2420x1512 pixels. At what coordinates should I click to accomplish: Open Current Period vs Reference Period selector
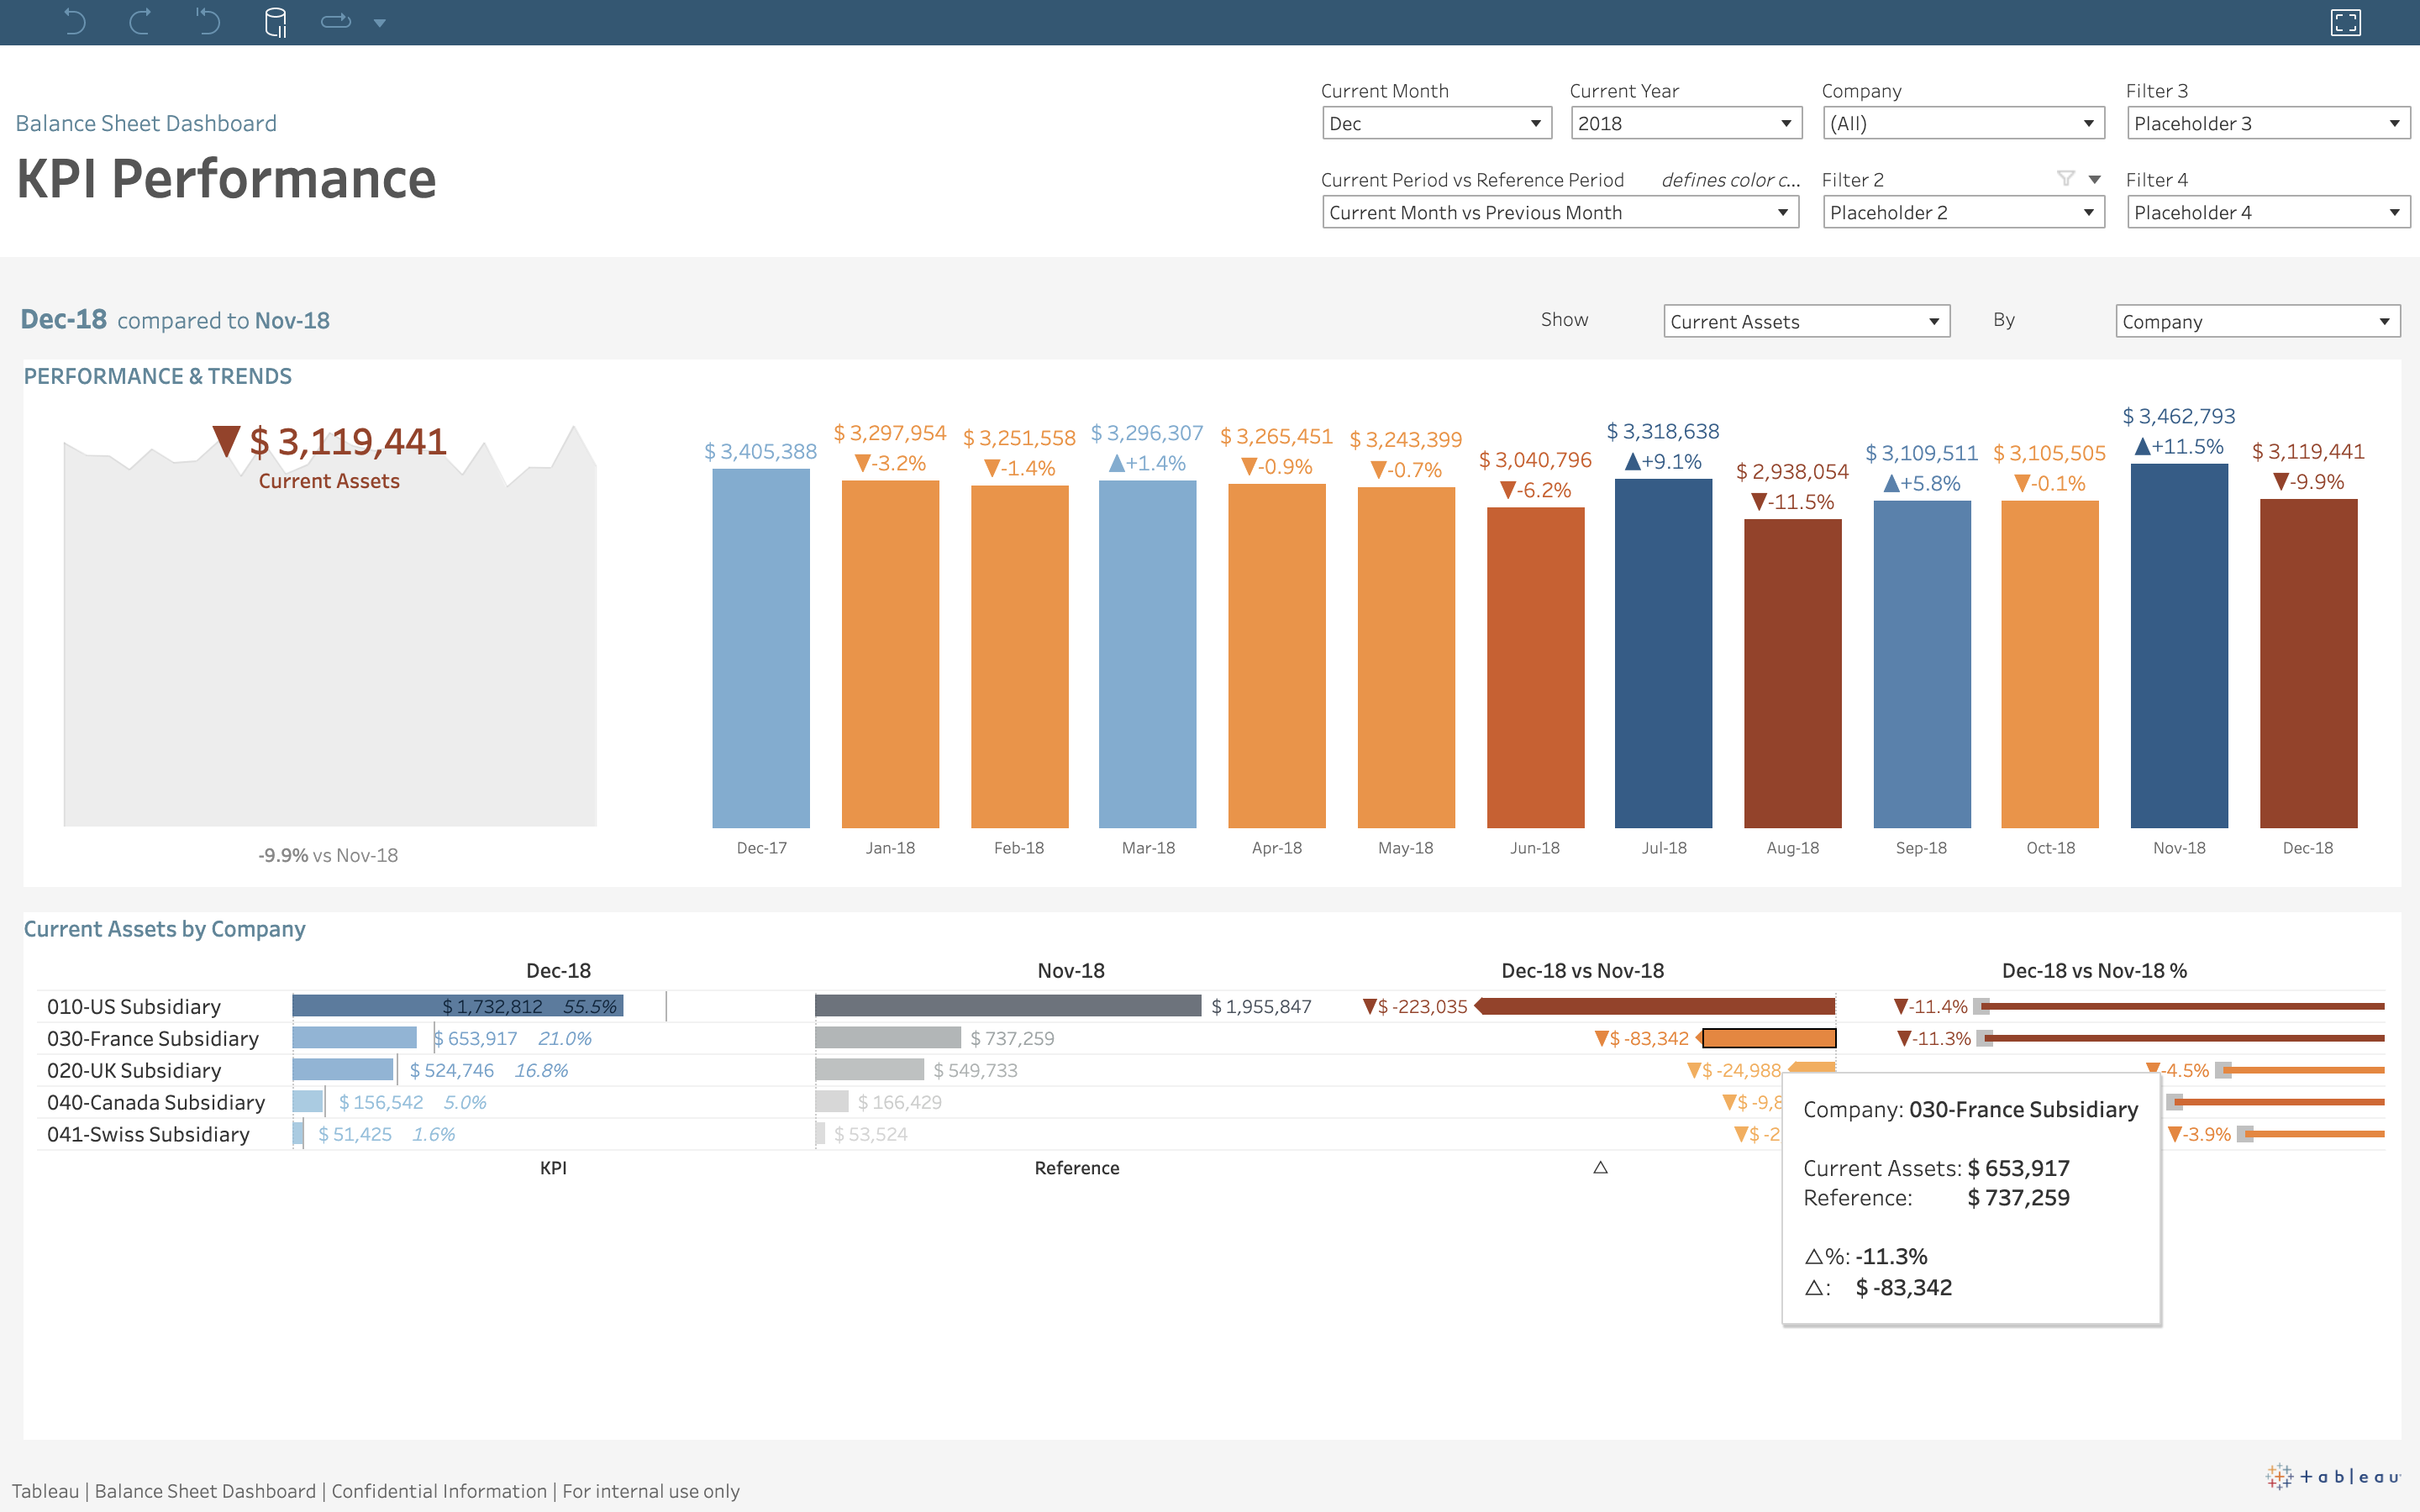[x=1560, y=213]
